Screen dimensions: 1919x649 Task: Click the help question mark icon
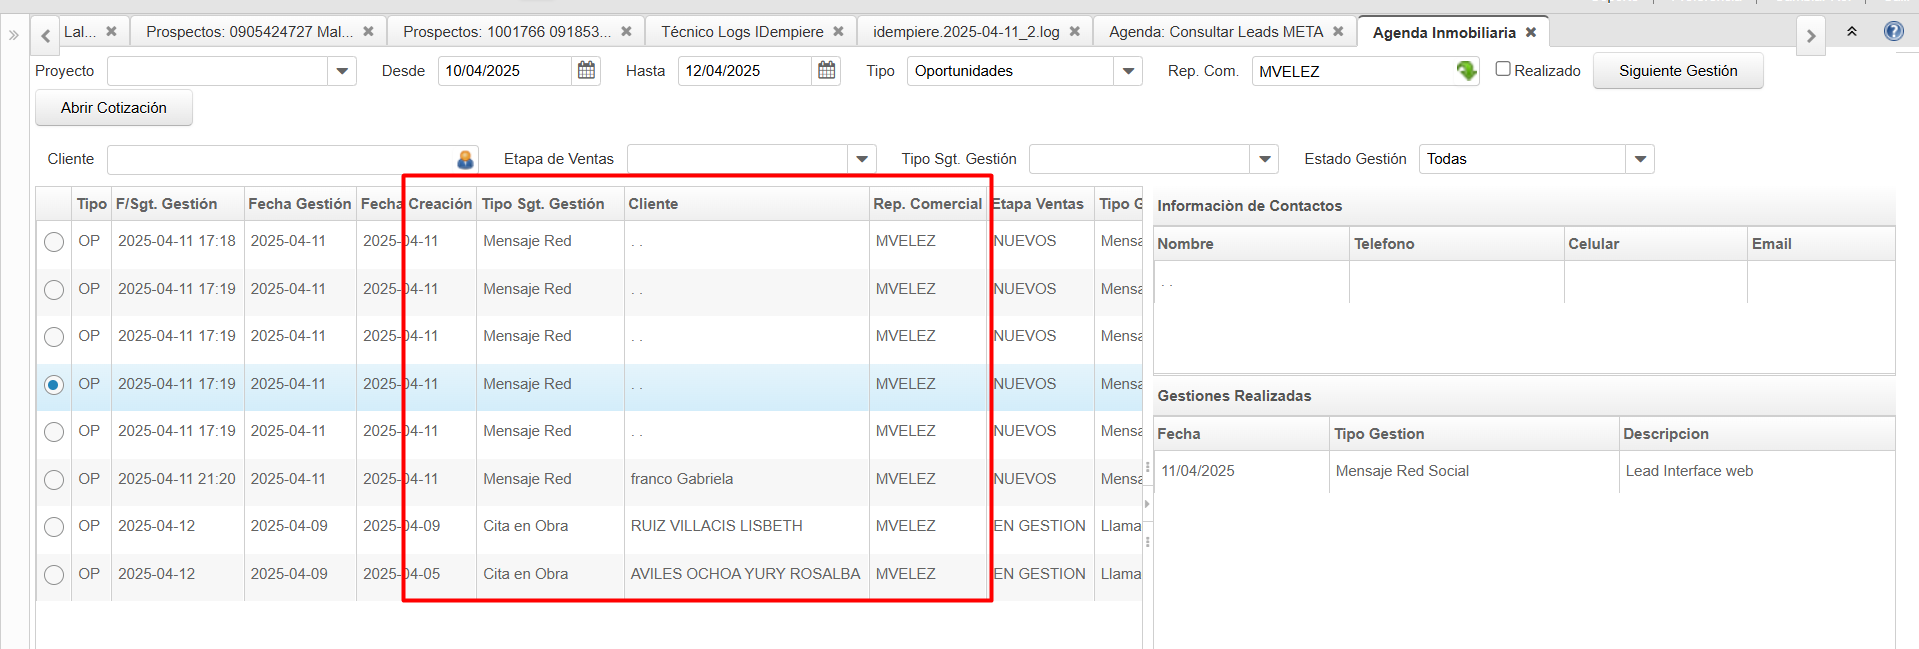click(1893, 32)
